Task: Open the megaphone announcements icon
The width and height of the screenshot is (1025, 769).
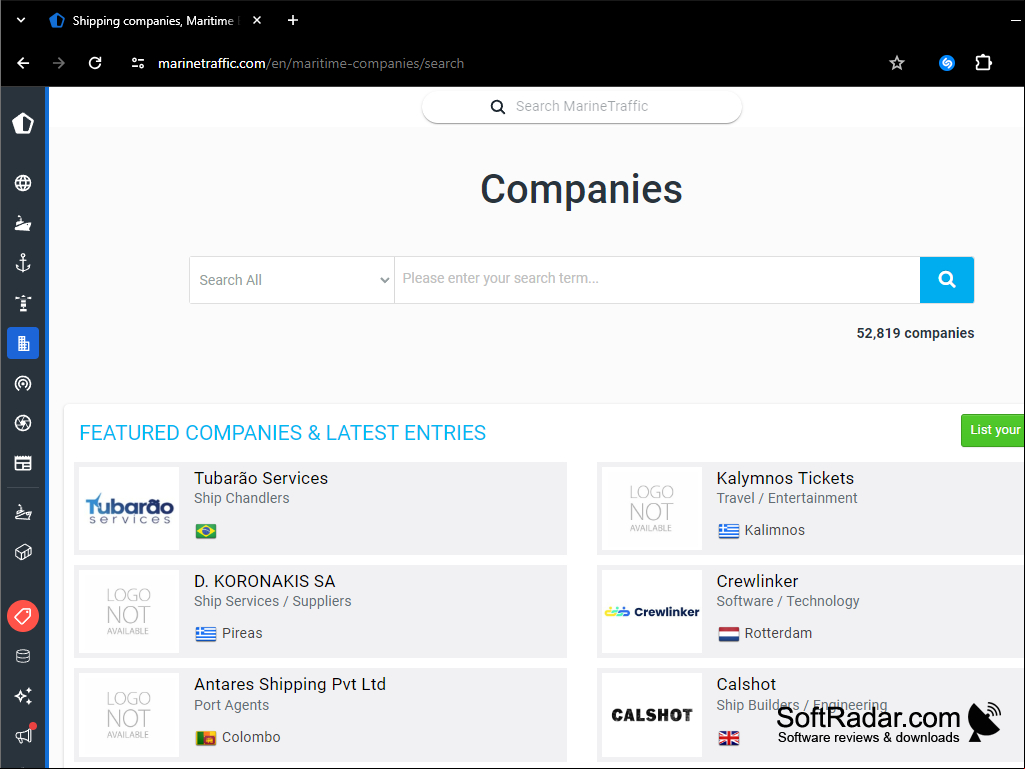Action: pyautogui.click(x=24, y=735)
